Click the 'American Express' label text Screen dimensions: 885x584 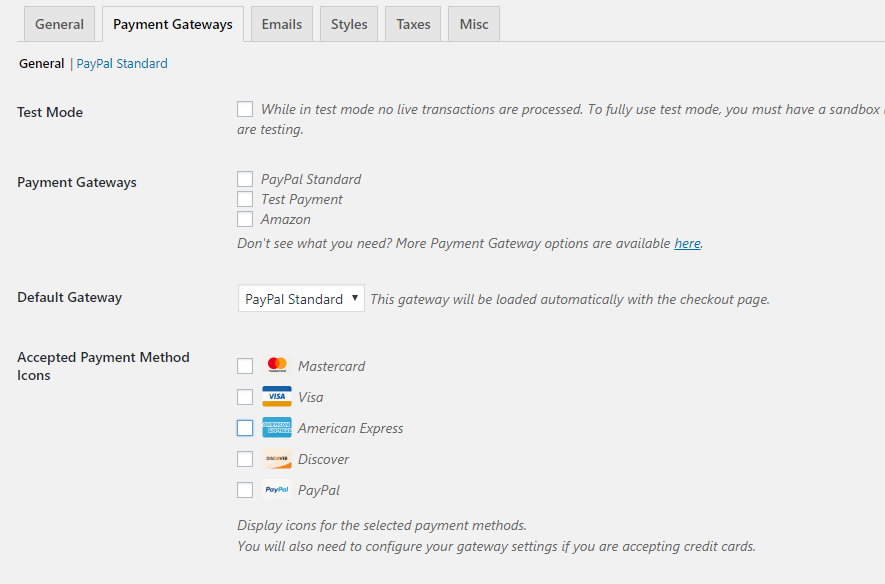(x=351, y=428)
